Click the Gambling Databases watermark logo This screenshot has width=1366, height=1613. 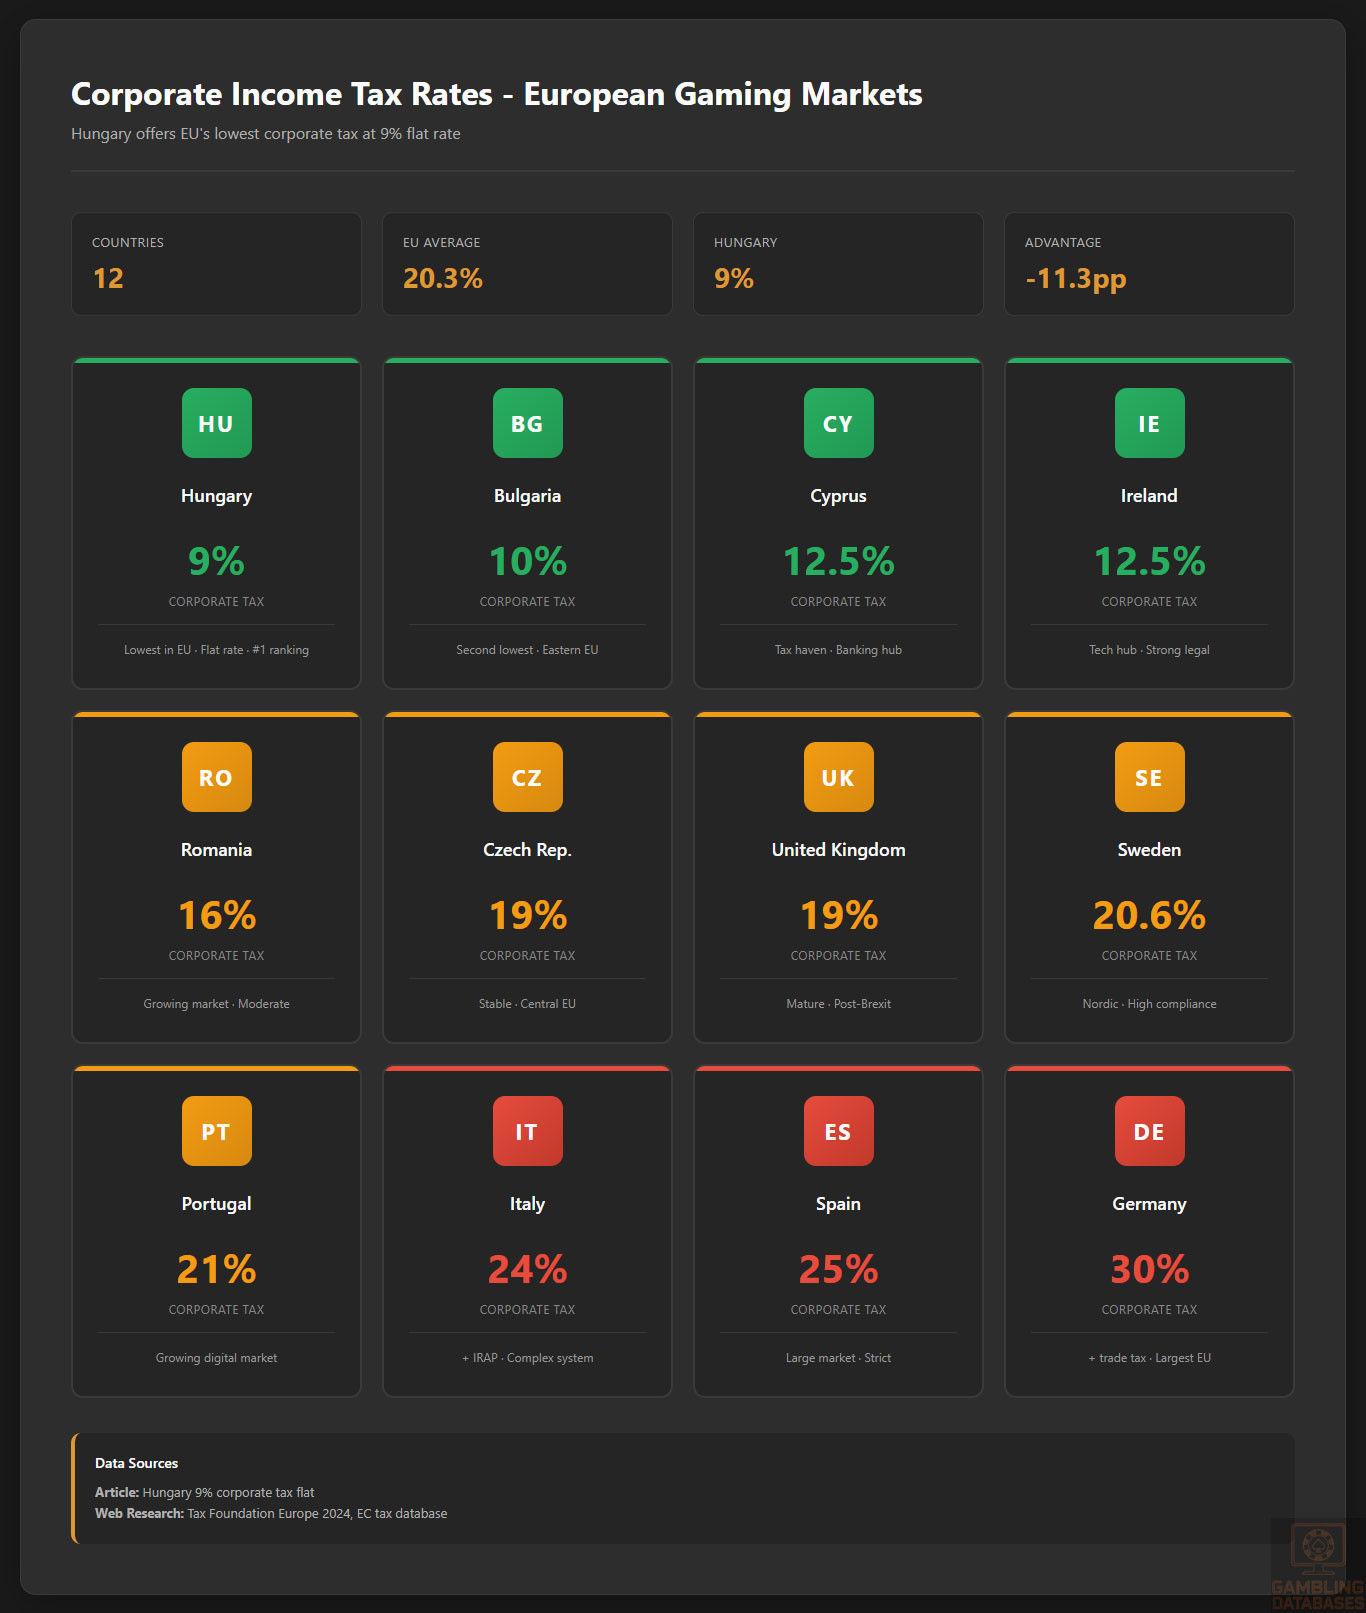1317,1565
